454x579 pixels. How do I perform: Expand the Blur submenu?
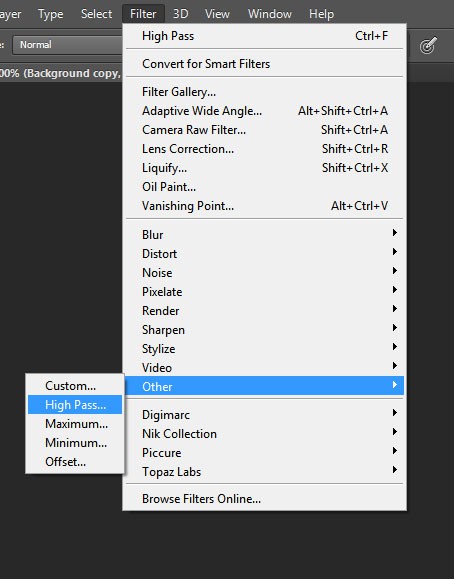264,234
